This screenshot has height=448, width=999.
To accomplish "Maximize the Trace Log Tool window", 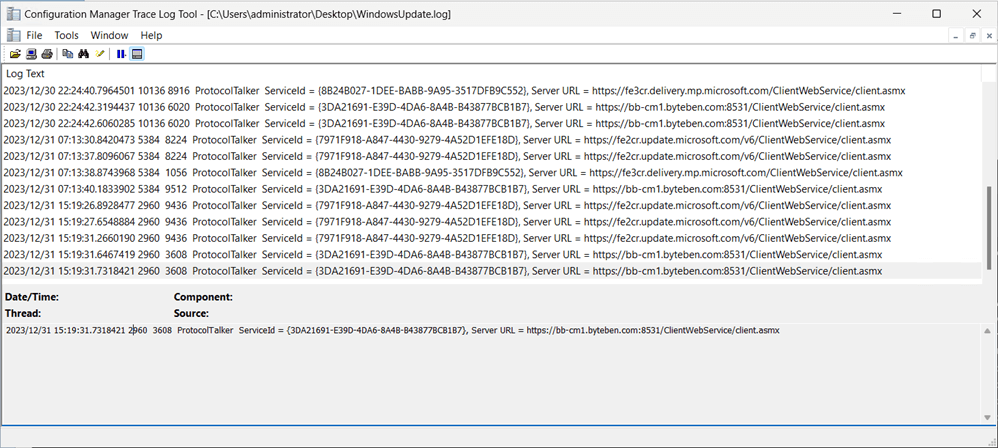I will click(x=936, y=13).
